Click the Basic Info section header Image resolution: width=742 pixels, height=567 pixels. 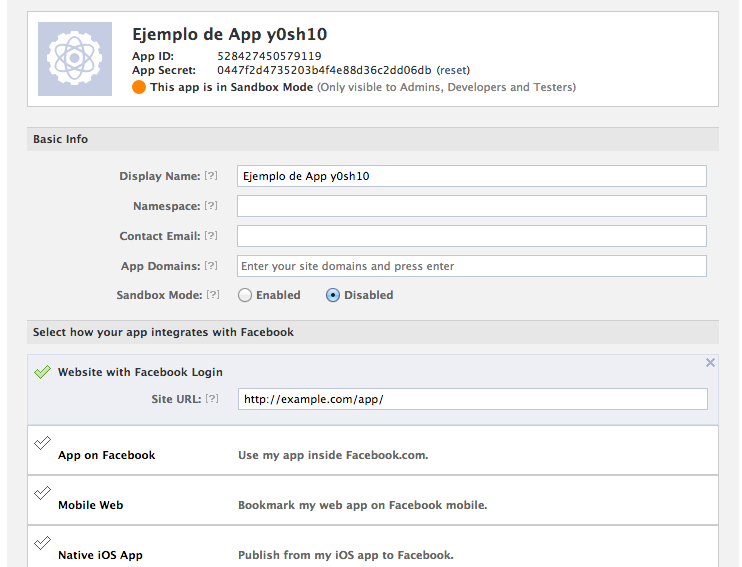click(x=373, y=139)
